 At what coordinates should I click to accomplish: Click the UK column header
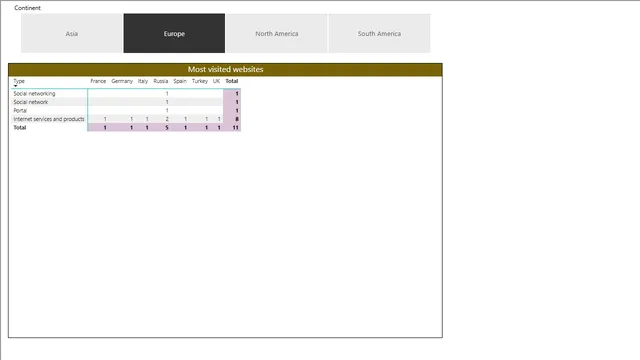[216, 81]
